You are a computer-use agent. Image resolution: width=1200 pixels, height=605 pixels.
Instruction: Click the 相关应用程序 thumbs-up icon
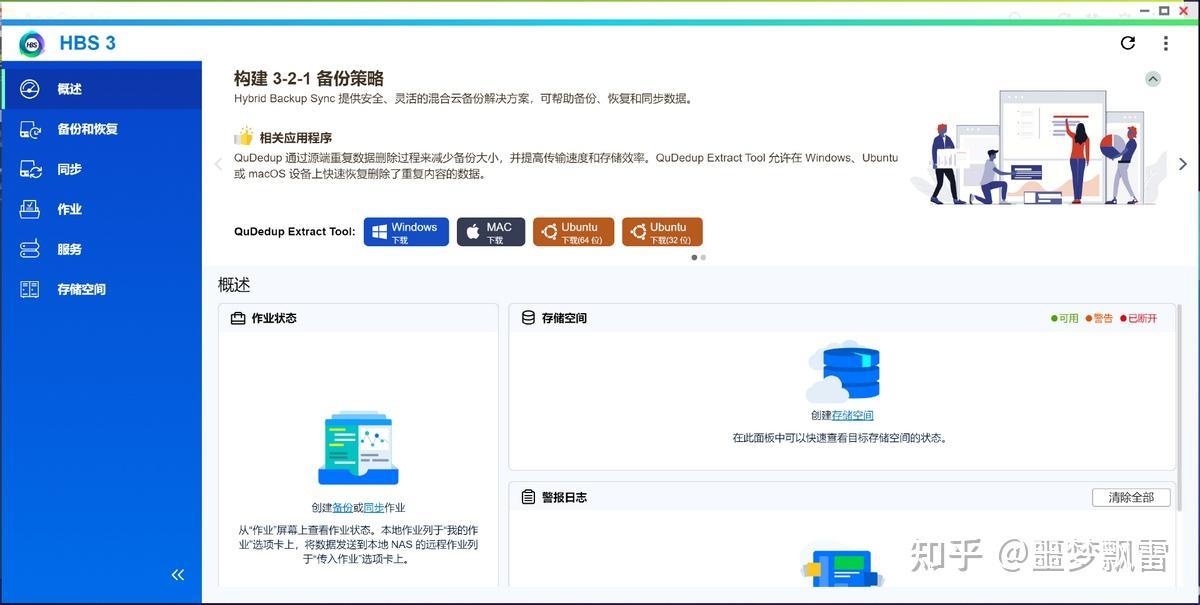[x=244, y=137]
